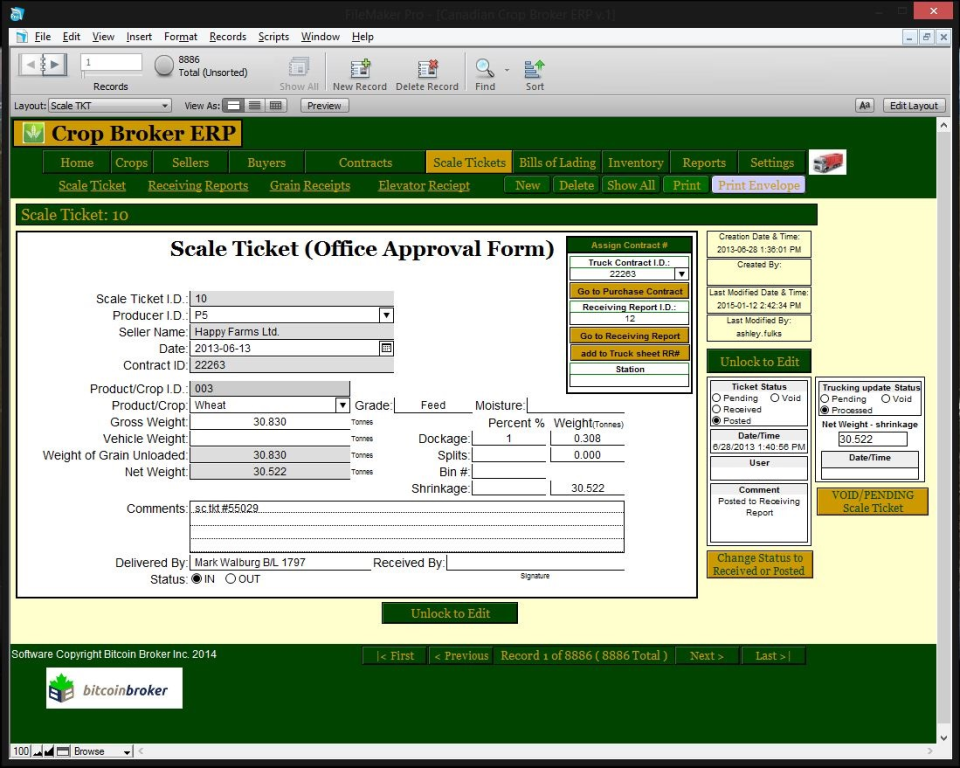960x768 pixels.
Task: Select Pending under Ticket Status
Action: [716, 398]
